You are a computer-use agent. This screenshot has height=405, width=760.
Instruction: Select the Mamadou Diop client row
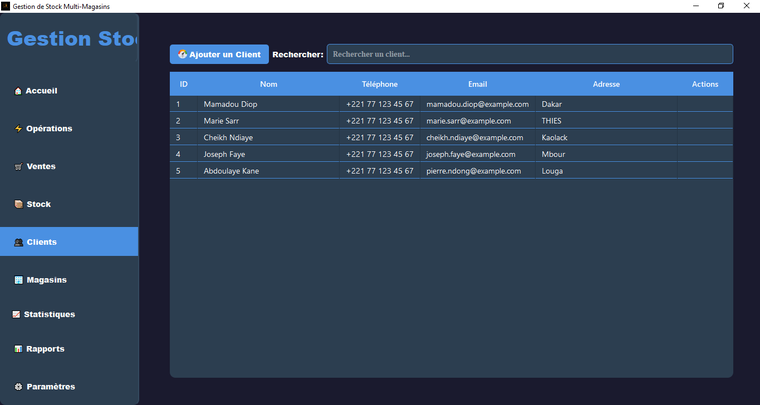coord(230,104)
